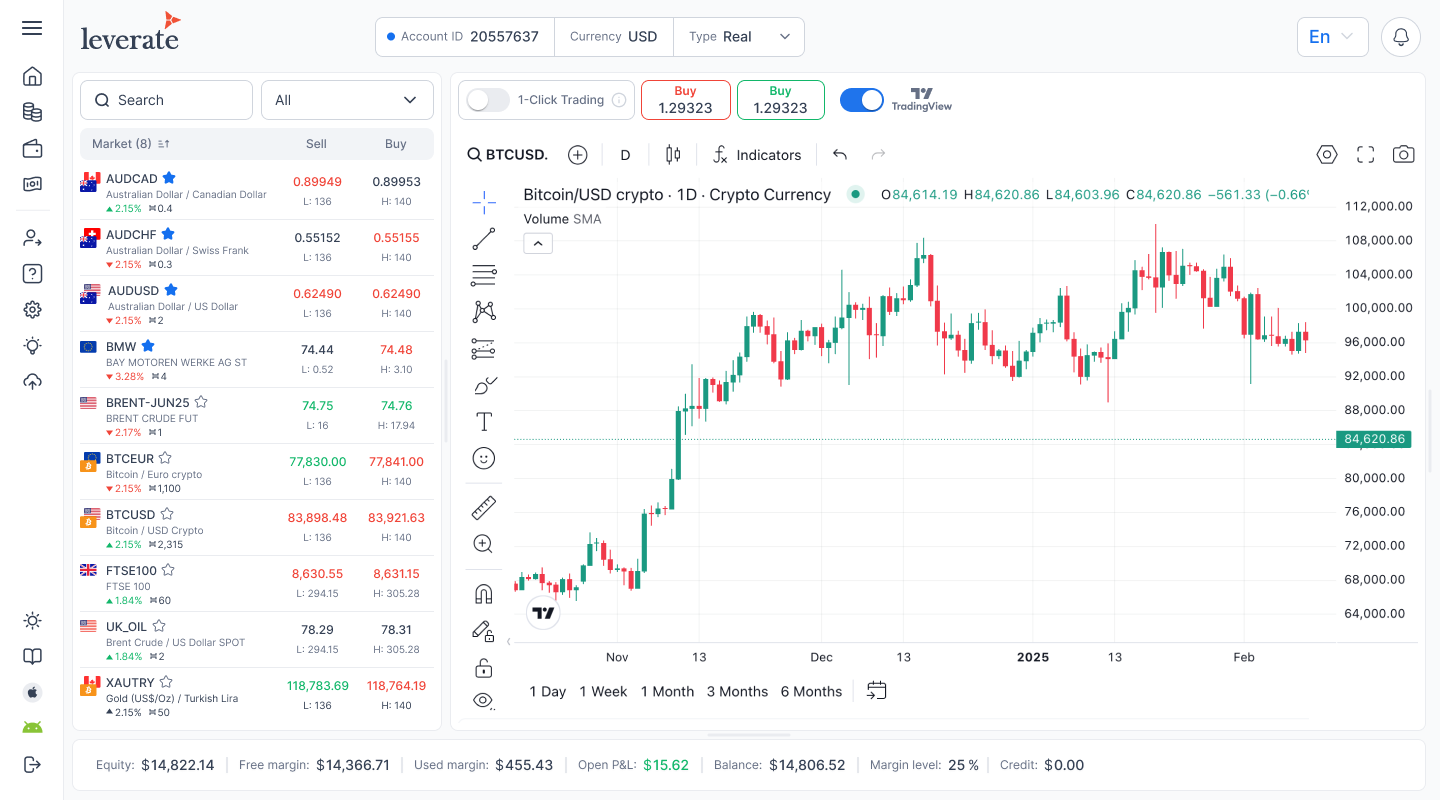The image size is (1440, 800).
Task: Collapse the Volume indicator pane
Action: click(538, 242)
